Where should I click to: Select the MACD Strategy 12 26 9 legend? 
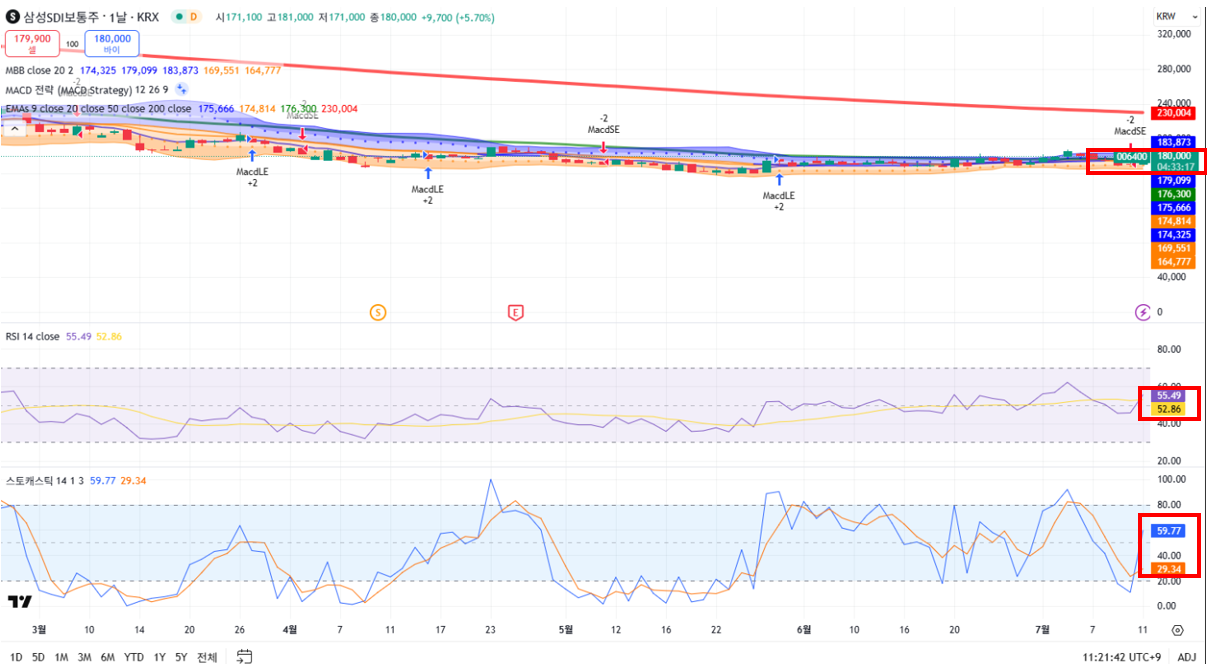point(86,90)
